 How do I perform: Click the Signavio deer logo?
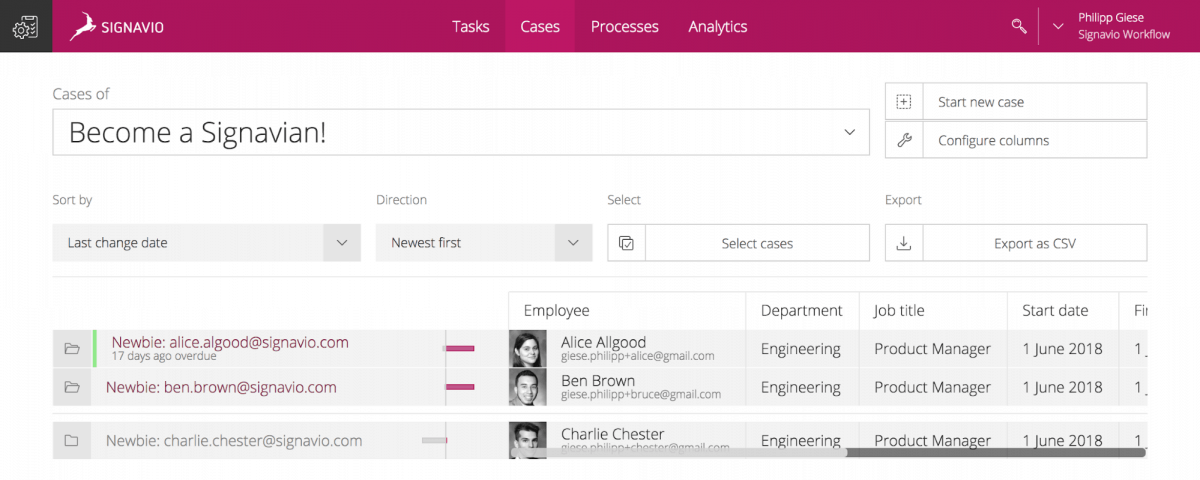click(83, 27)
